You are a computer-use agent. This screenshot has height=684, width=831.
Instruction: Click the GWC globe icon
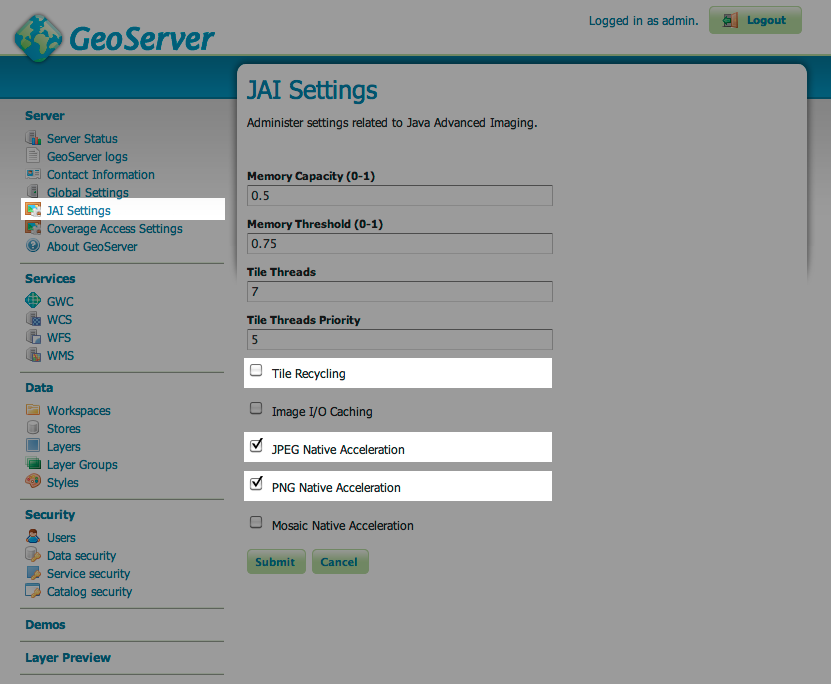pyautogui.click(x=33, y=300)
